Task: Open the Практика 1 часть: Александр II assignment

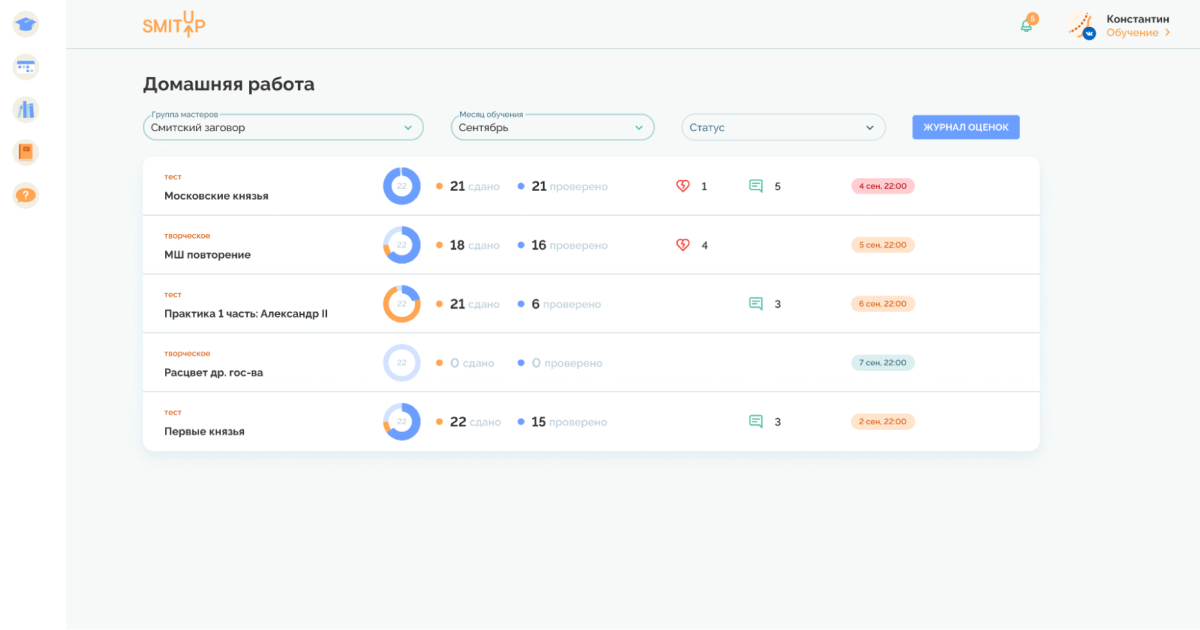Action: coord(246,313)
